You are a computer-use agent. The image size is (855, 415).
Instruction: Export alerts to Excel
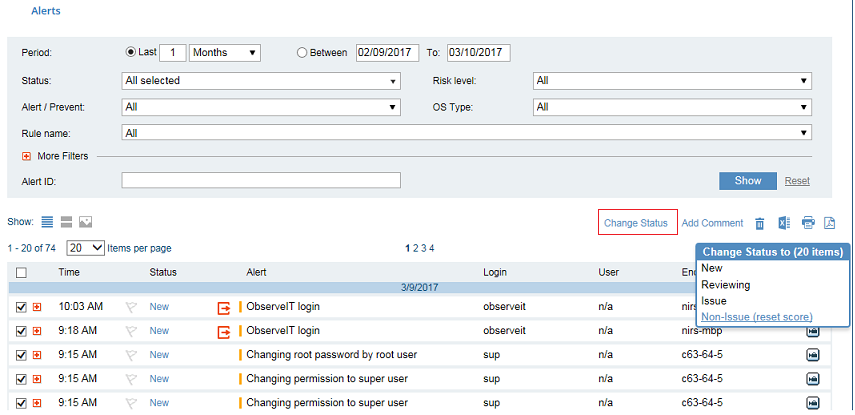pos(785,223)
